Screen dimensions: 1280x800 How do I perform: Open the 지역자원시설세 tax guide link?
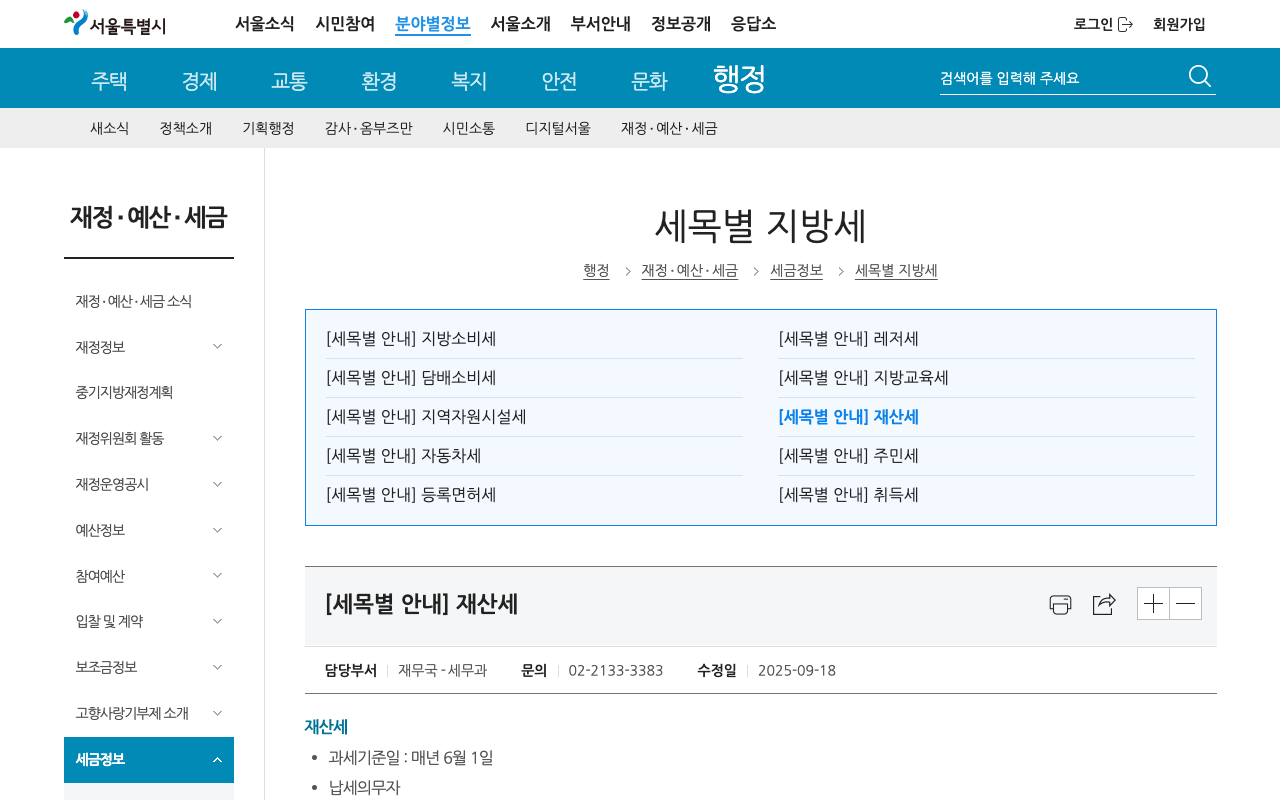click(x=426, y=416)
